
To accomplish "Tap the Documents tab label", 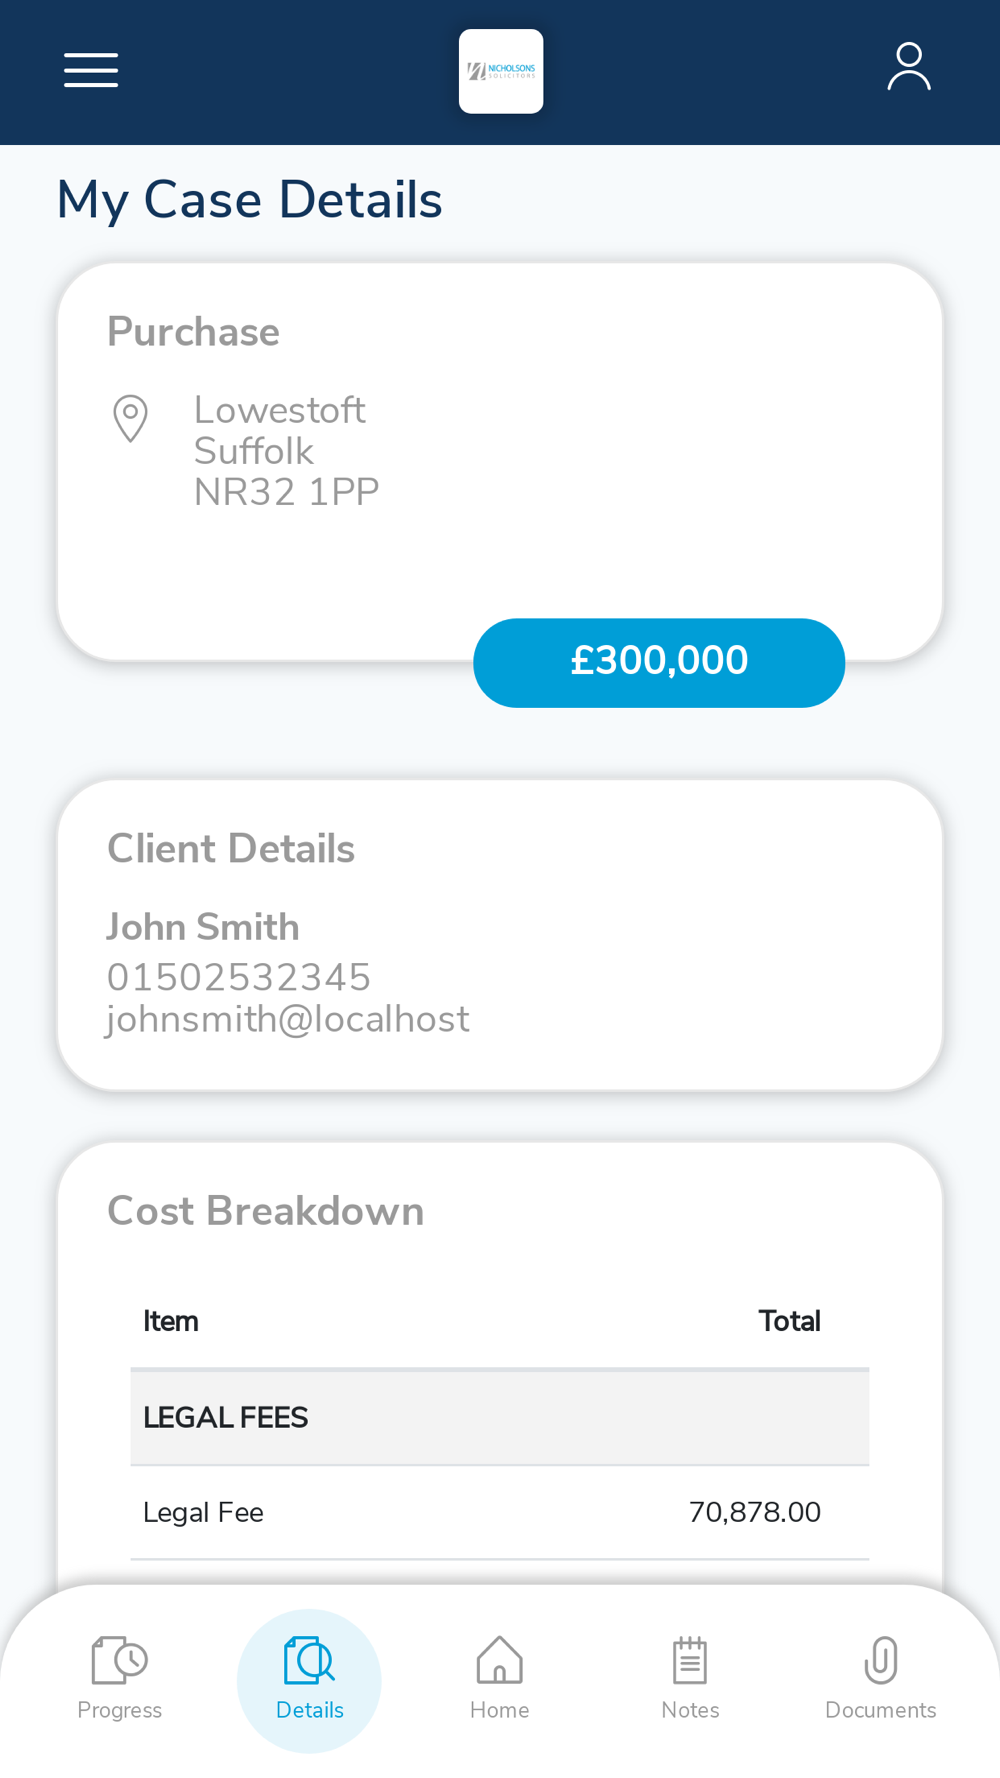I will [880, 1710].
